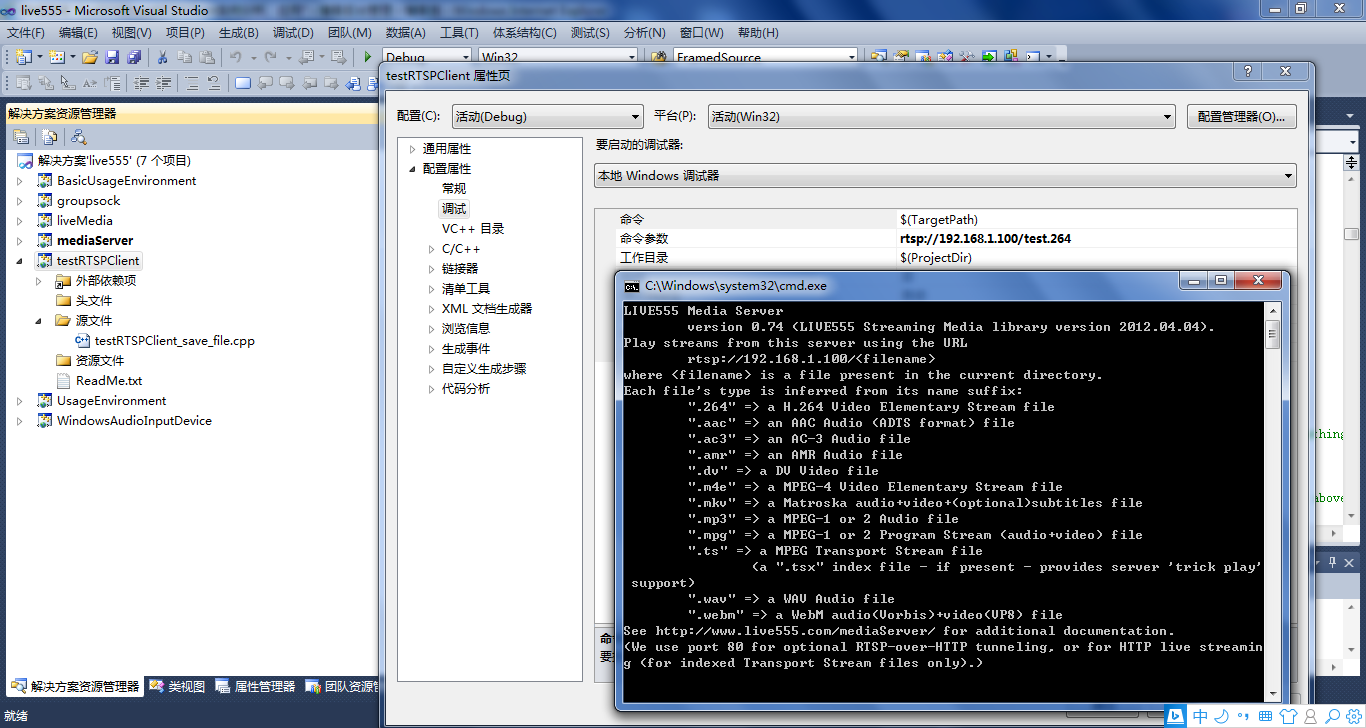Click the Redo arrow icon
Screen dimensions: 1366x728
[270, 57]
